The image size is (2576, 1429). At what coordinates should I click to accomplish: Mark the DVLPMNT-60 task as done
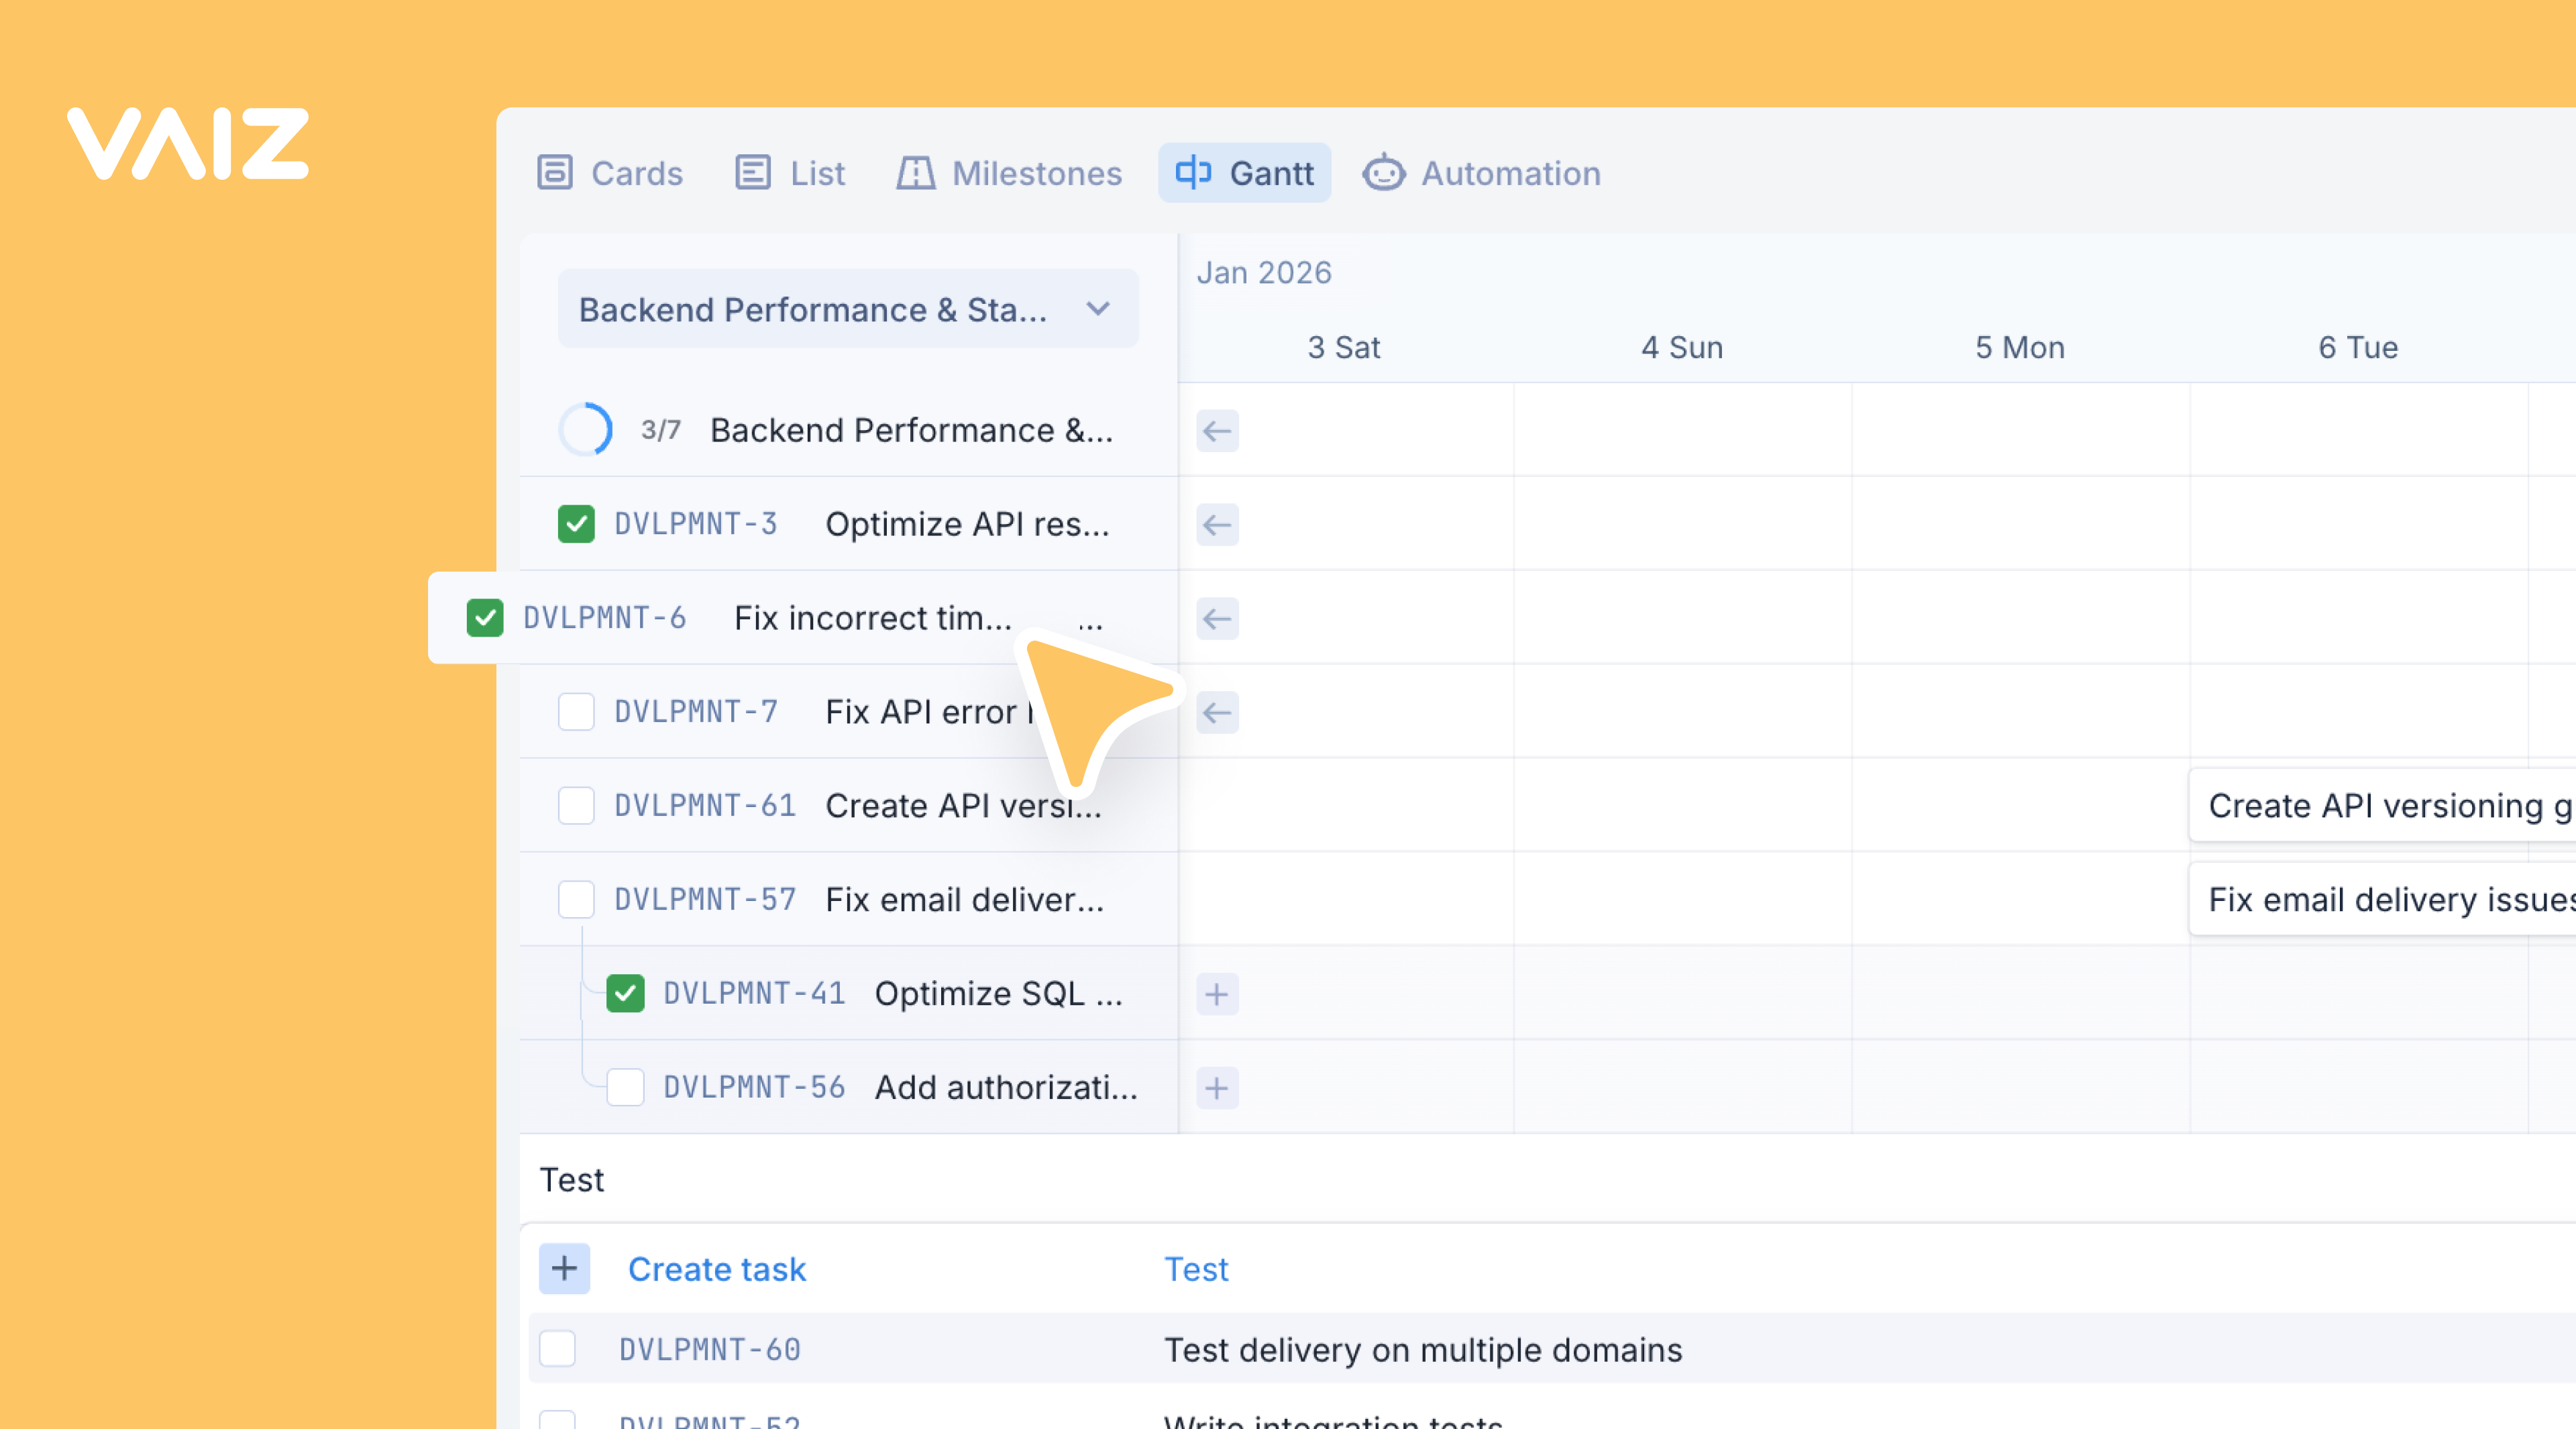(557, 1348)
